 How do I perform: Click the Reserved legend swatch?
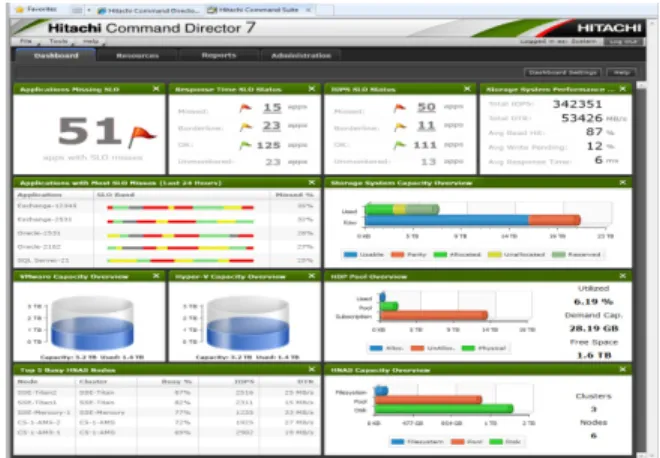[559, 255]
